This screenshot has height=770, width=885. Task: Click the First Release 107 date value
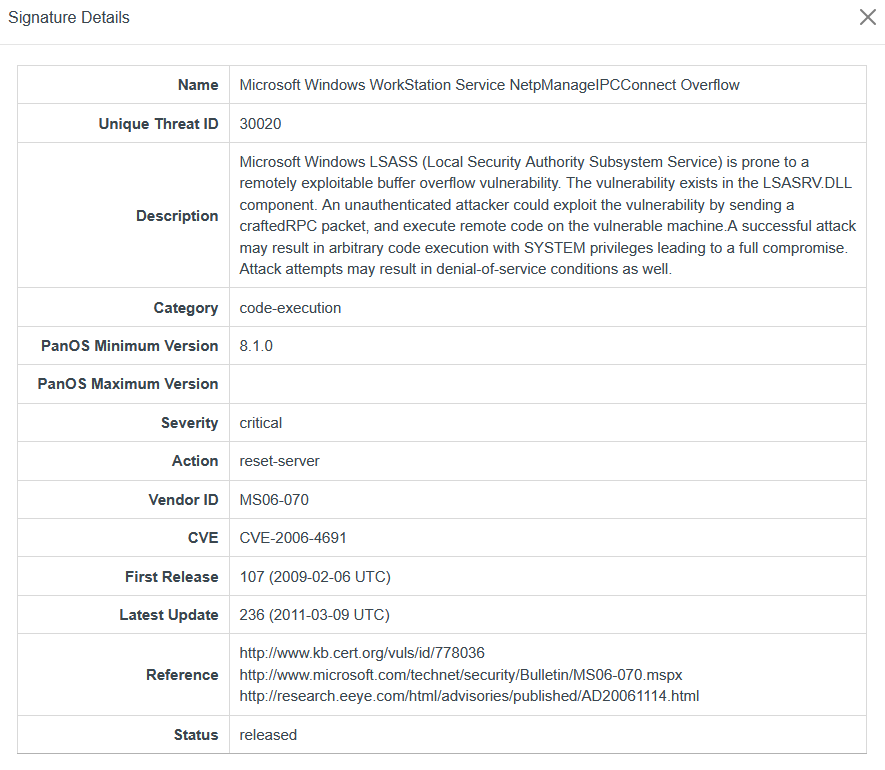tap(314, 577)
